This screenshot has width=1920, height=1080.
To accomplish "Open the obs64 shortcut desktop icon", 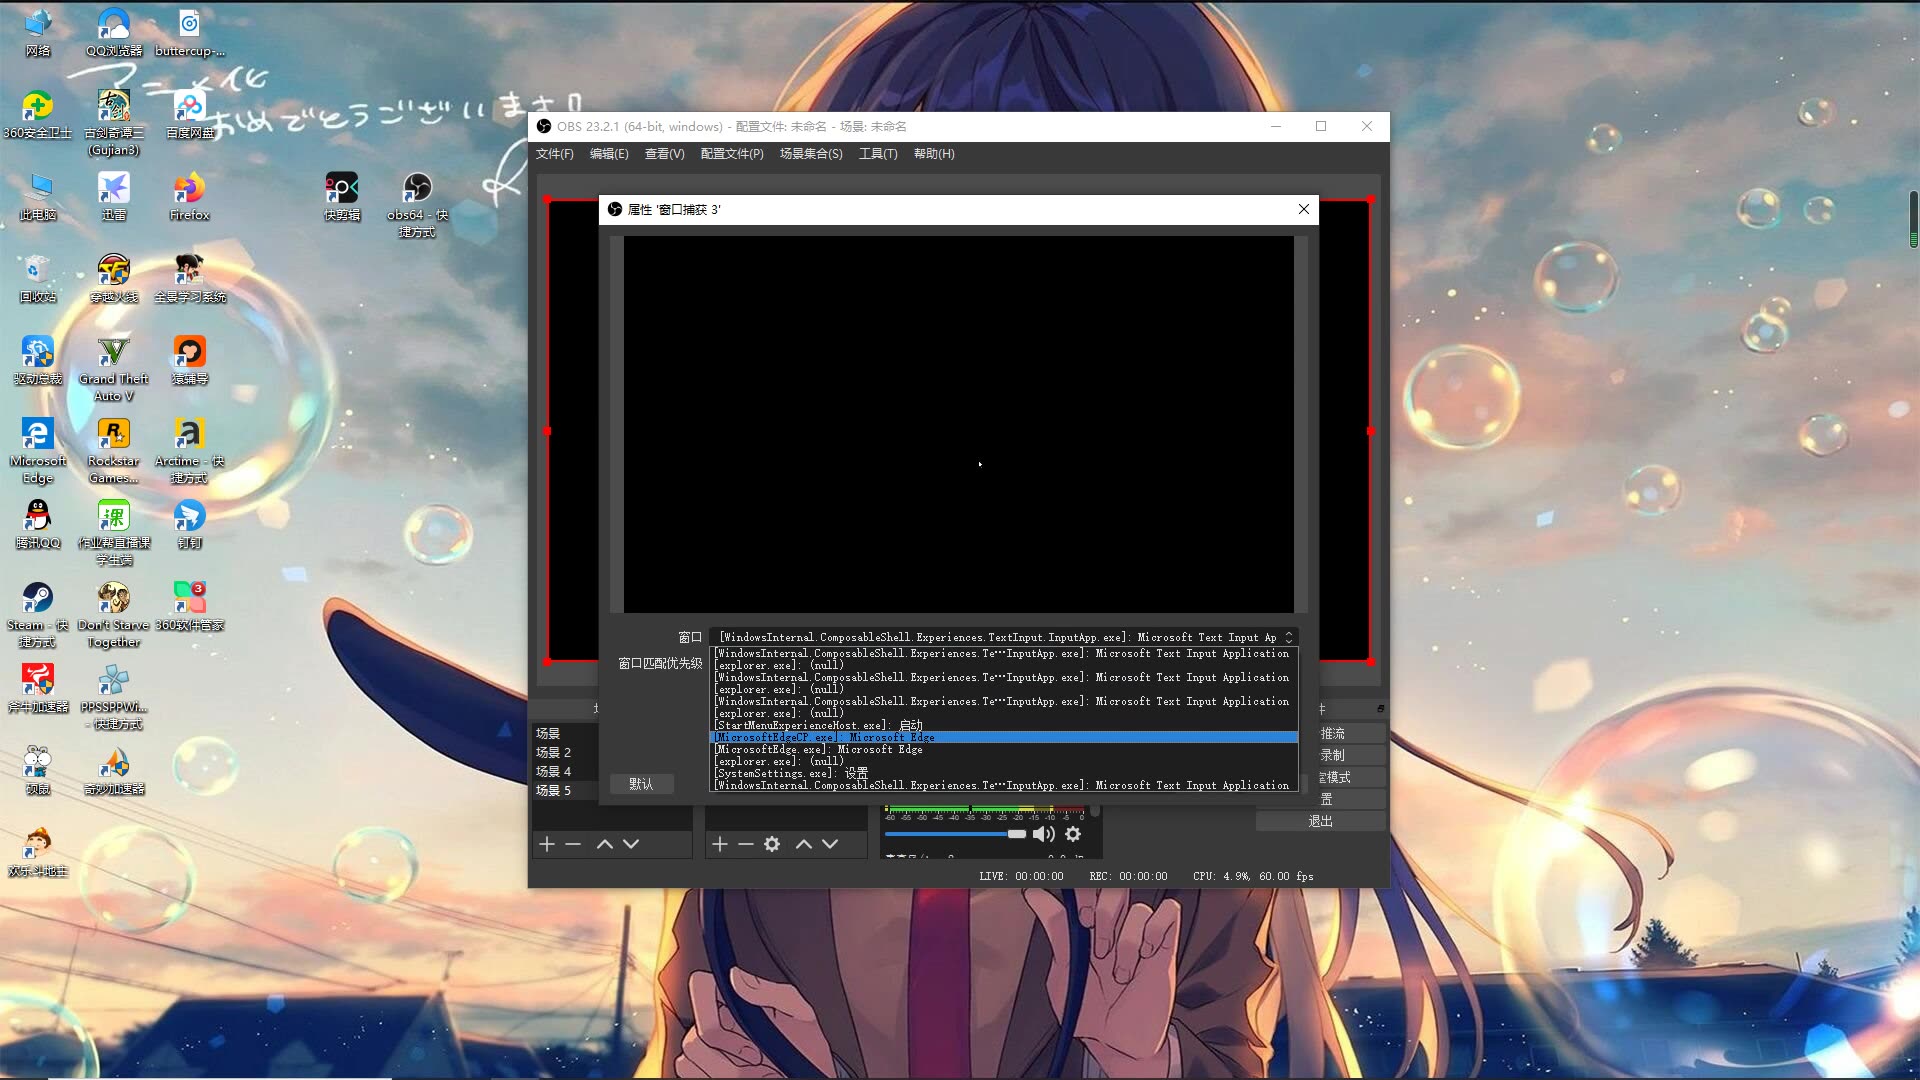I will [x=418, y=205].
